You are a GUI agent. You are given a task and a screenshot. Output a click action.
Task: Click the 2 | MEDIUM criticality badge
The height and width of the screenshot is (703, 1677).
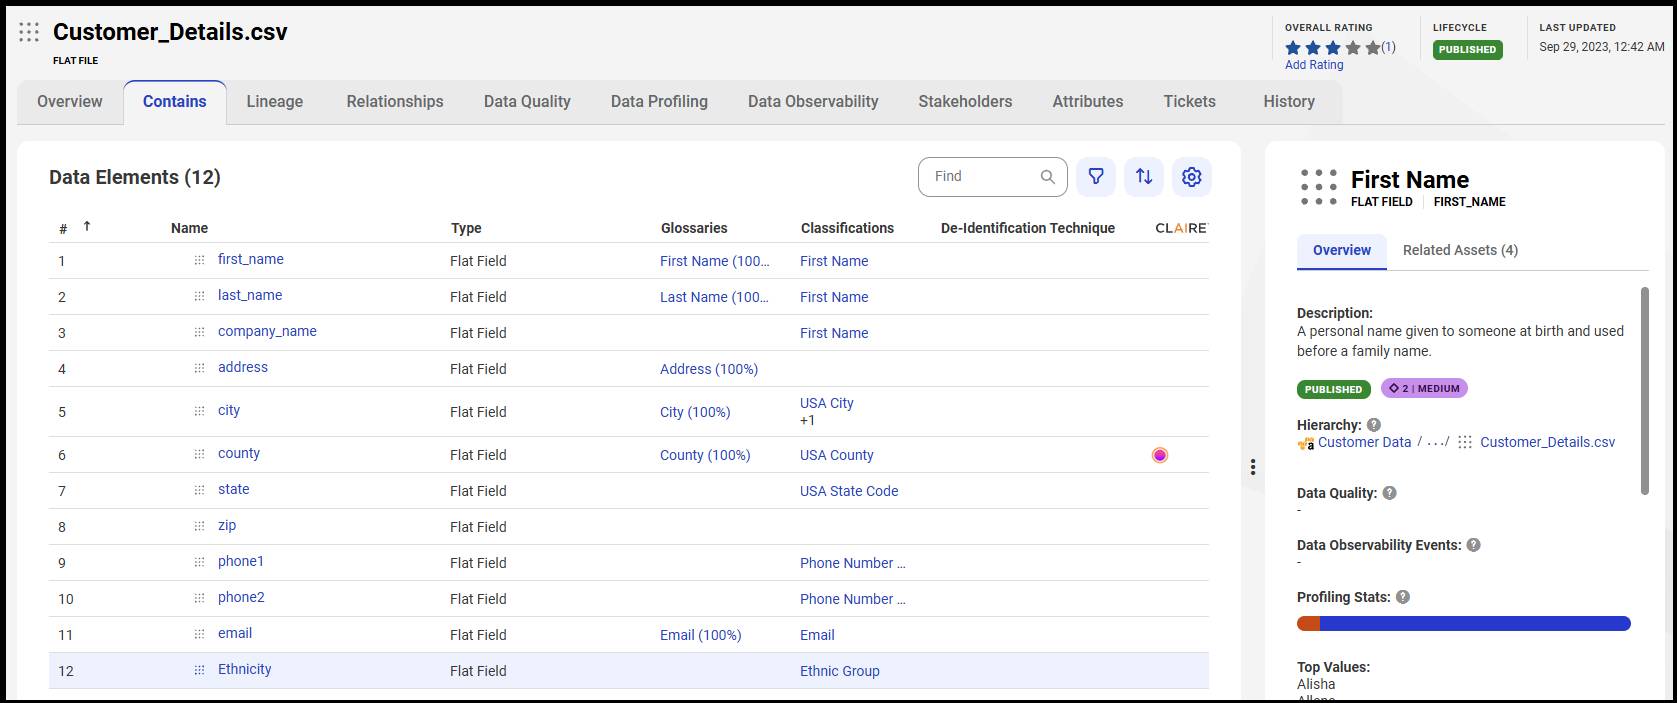[1424, 388]
